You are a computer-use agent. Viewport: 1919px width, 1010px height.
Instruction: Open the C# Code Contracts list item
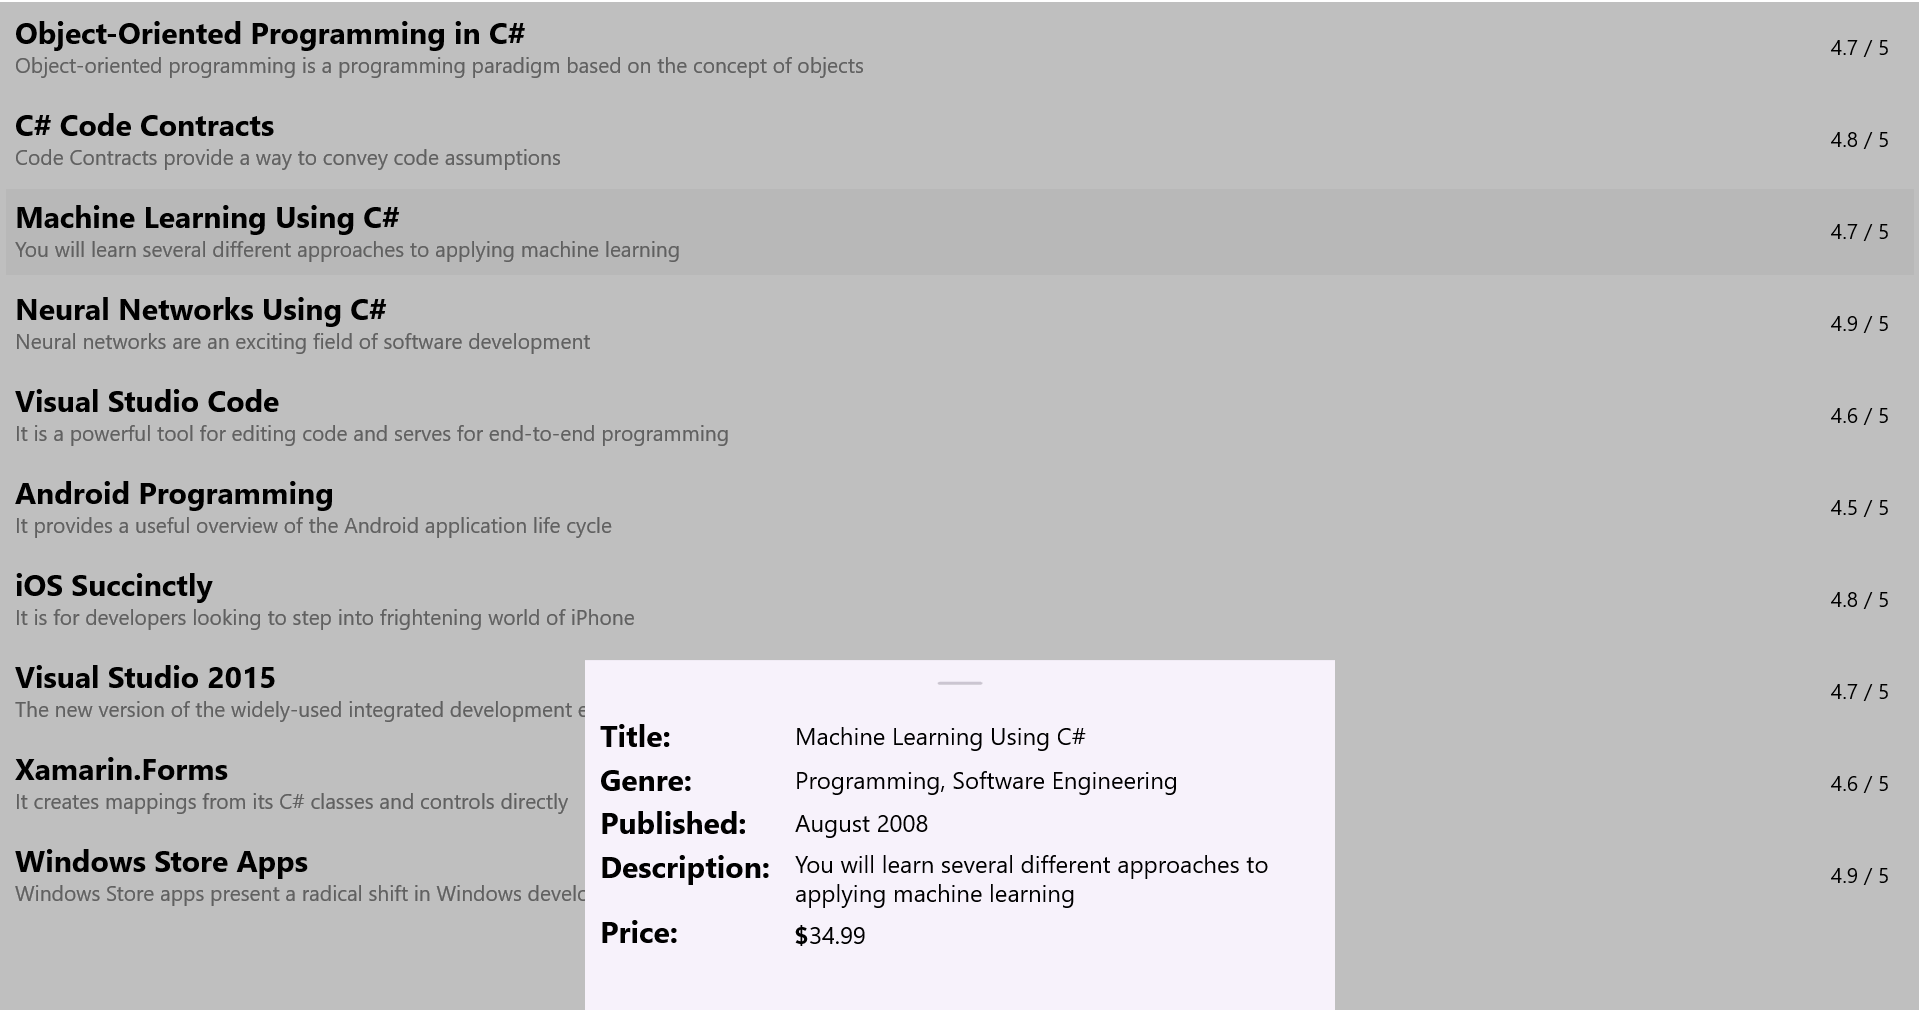[x=145, y=127]
